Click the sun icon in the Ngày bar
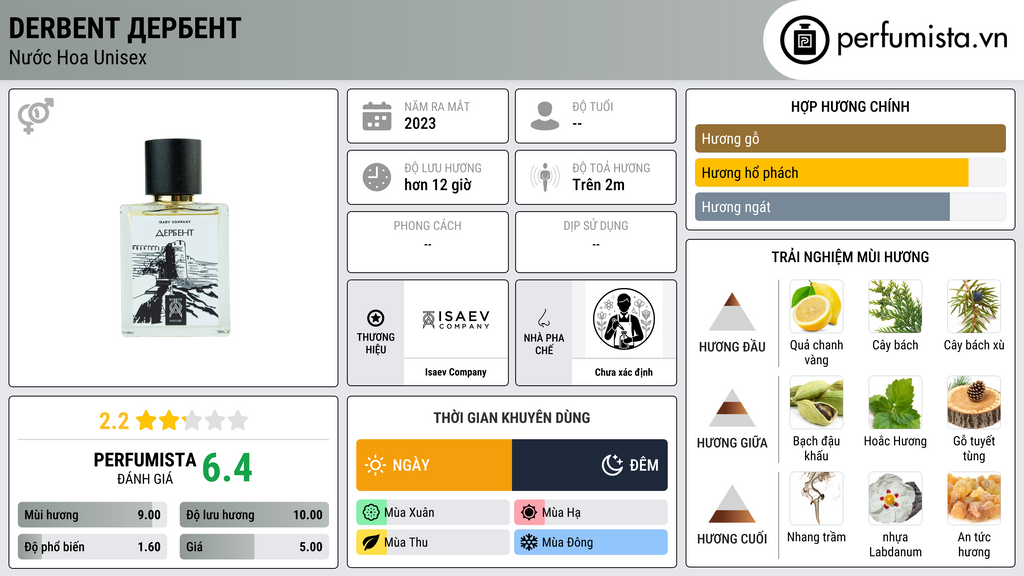The height and width of the screenshot is (576, 1024). click(376, 465)
